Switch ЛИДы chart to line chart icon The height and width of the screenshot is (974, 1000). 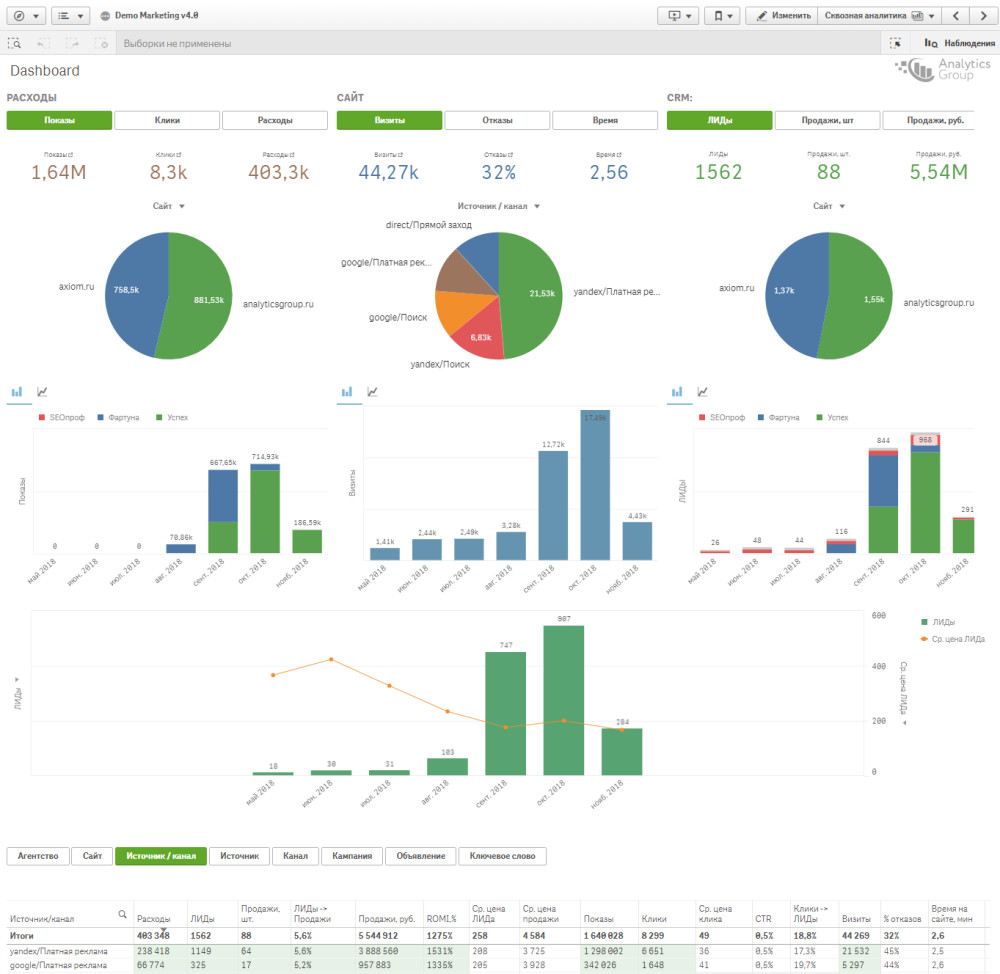pos(703,392)
